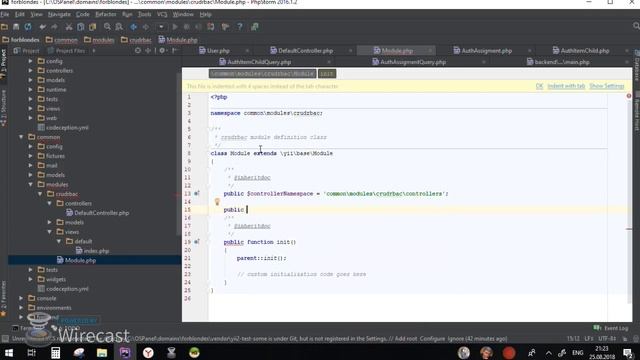
Task: Select the Project Files view tab
Action: (x=66, y=51)
